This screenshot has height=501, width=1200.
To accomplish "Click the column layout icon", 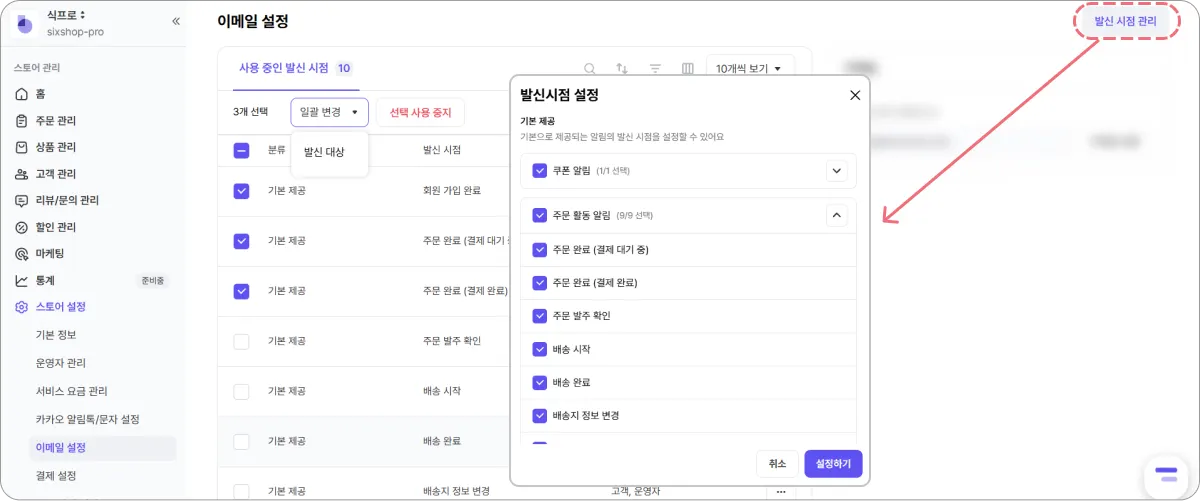I will coord(687,69).
